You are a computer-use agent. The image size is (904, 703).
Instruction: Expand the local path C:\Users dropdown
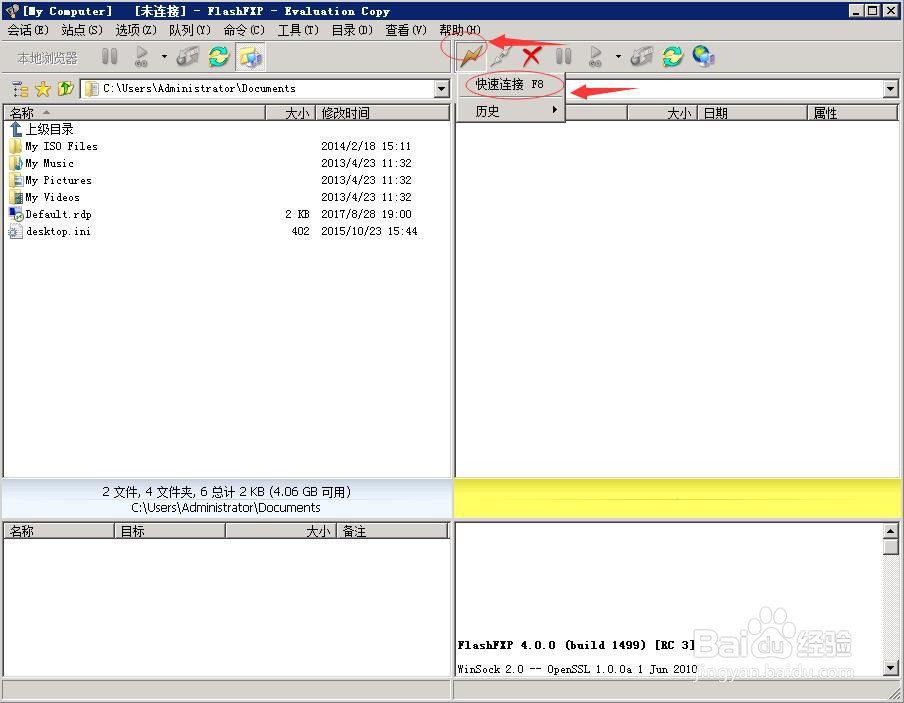(442, 89)
